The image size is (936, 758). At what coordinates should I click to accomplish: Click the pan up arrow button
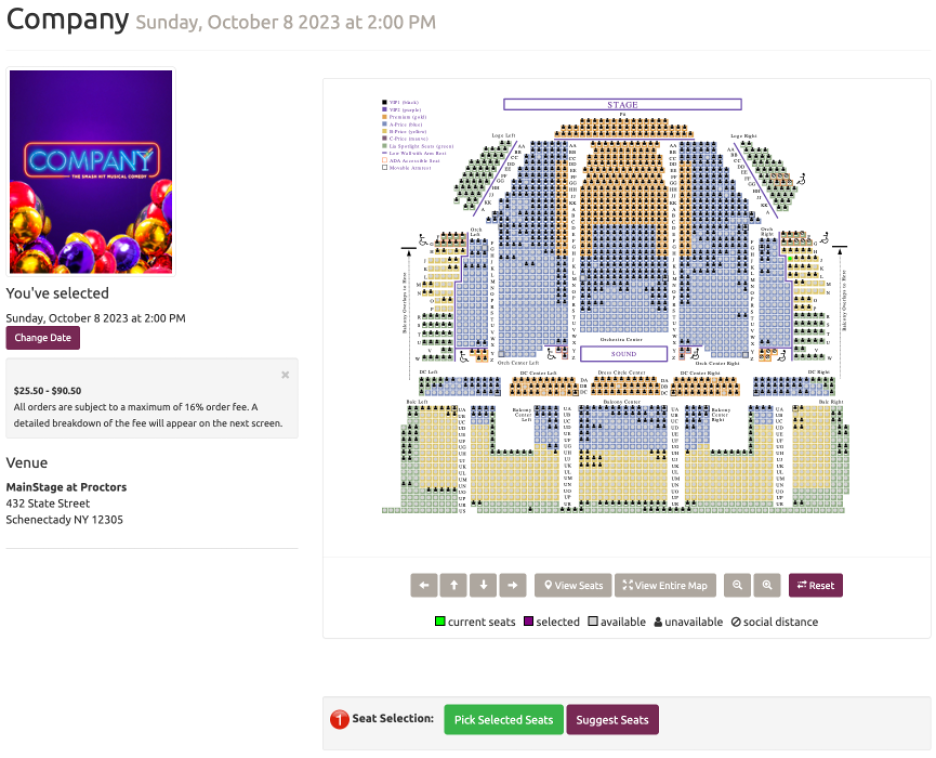454,585
